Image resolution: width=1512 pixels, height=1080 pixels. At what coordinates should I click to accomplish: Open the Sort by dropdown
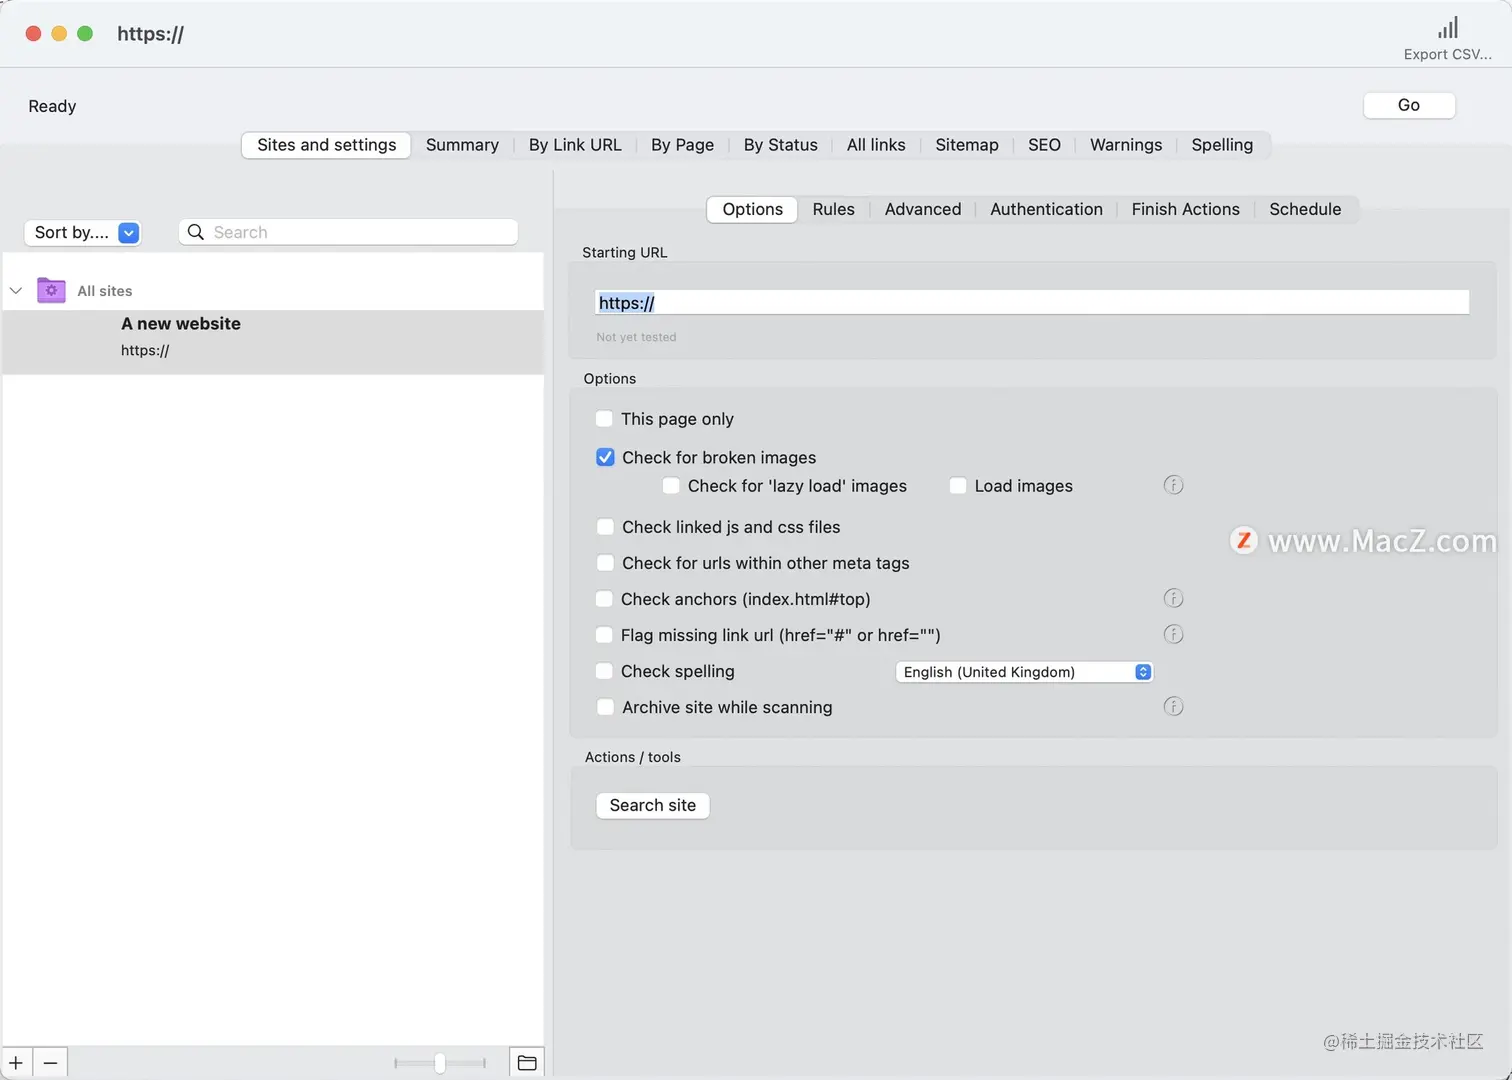[82, 232]
